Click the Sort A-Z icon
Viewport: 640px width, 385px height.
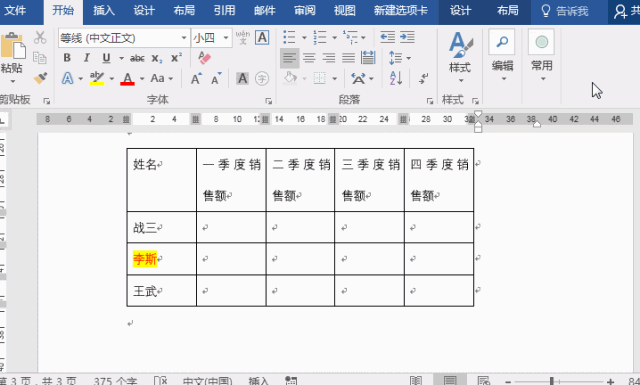pyautogui.click(x=396, y=78)
